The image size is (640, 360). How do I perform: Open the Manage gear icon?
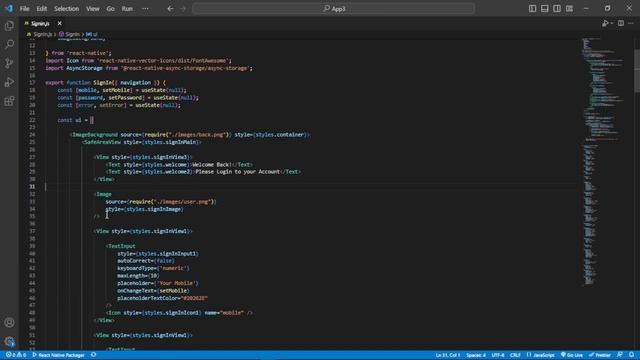pos(9,341)
